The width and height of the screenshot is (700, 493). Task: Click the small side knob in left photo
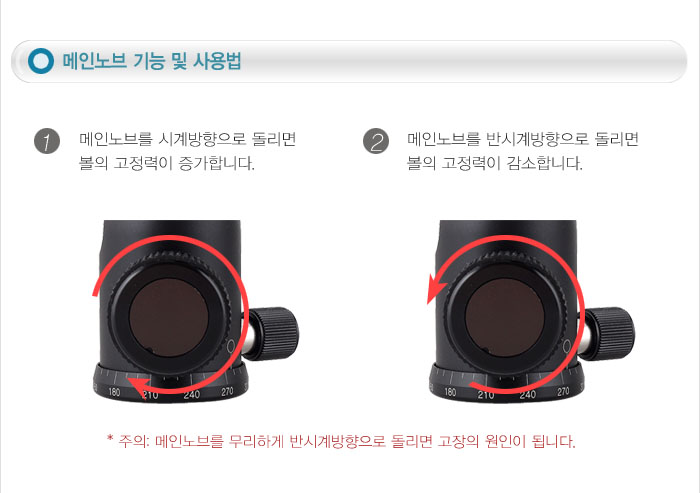pyautogui.click(x=274, y=333)
